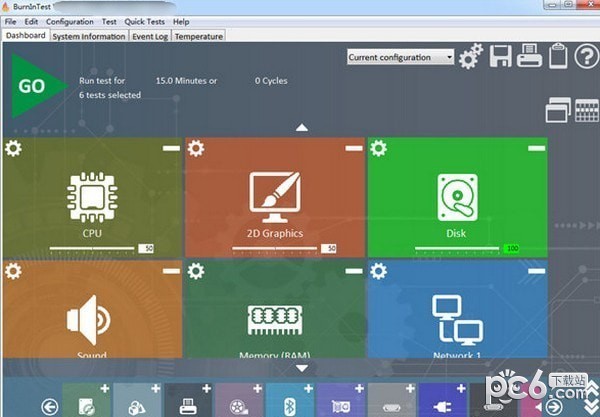The width and height of the screenshot is (600, 417).
Task: Add the 3D shapes graphics test tile
Action: coord(137,400)
